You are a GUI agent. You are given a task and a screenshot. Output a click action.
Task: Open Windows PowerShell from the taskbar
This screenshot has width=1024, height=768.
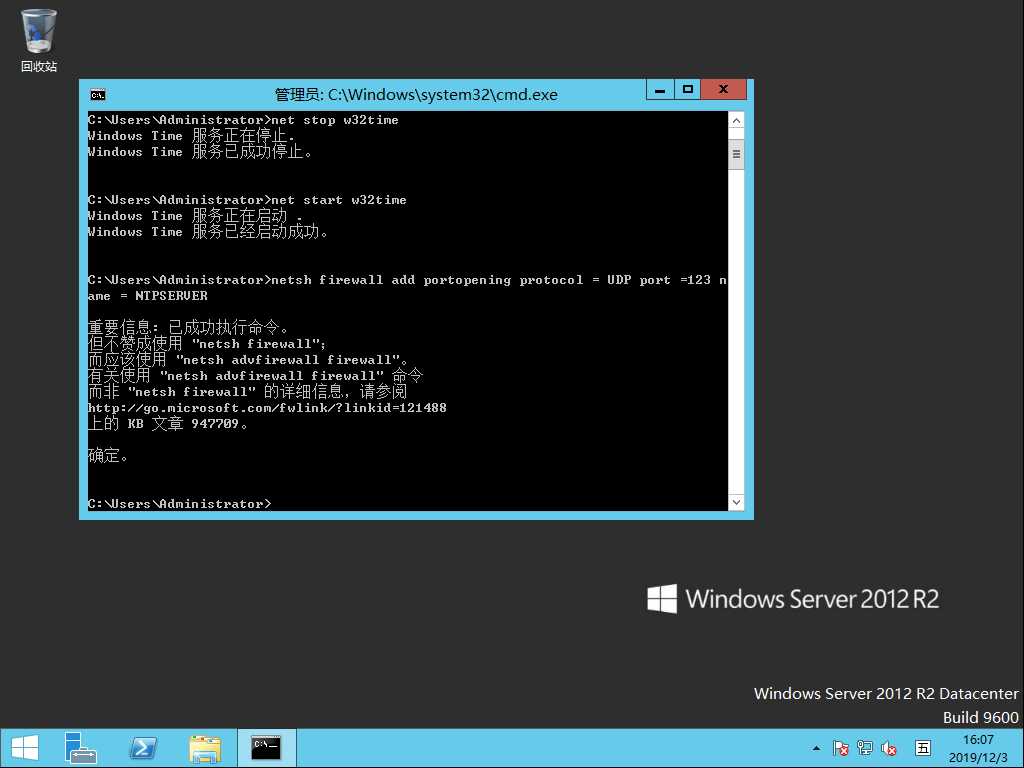point(143,748)
